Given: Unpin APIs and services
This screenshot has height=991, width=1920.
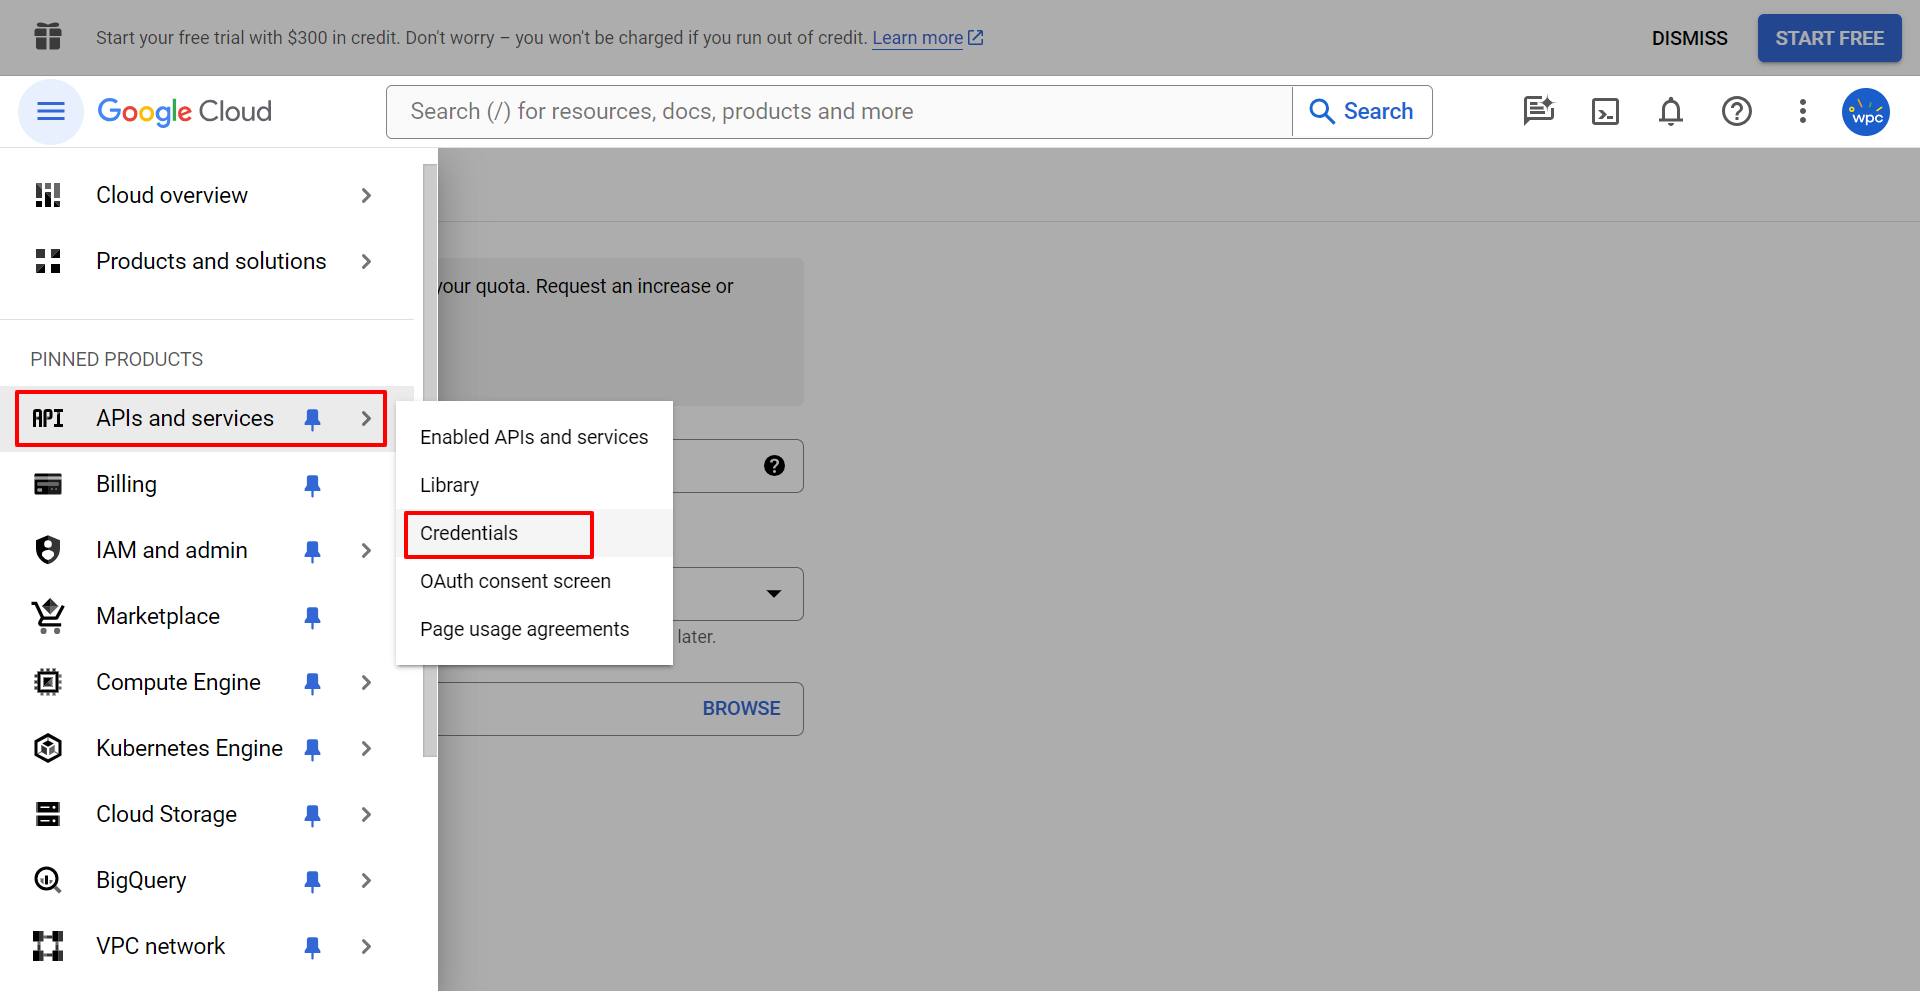Looking at the screenshot, I should [x=312, y=419].
